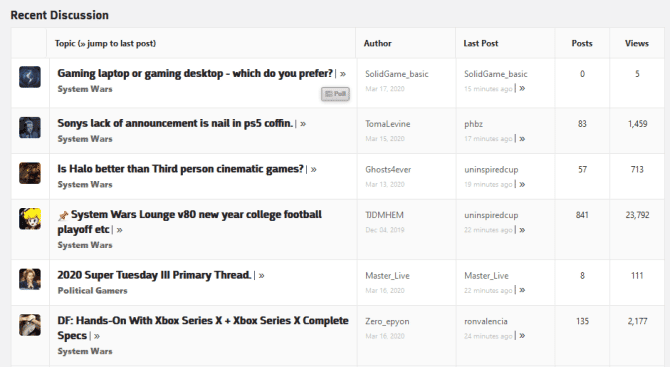
Task: Click last post arrow next to ronvalencia's timestamp
Action: point(522,336)
